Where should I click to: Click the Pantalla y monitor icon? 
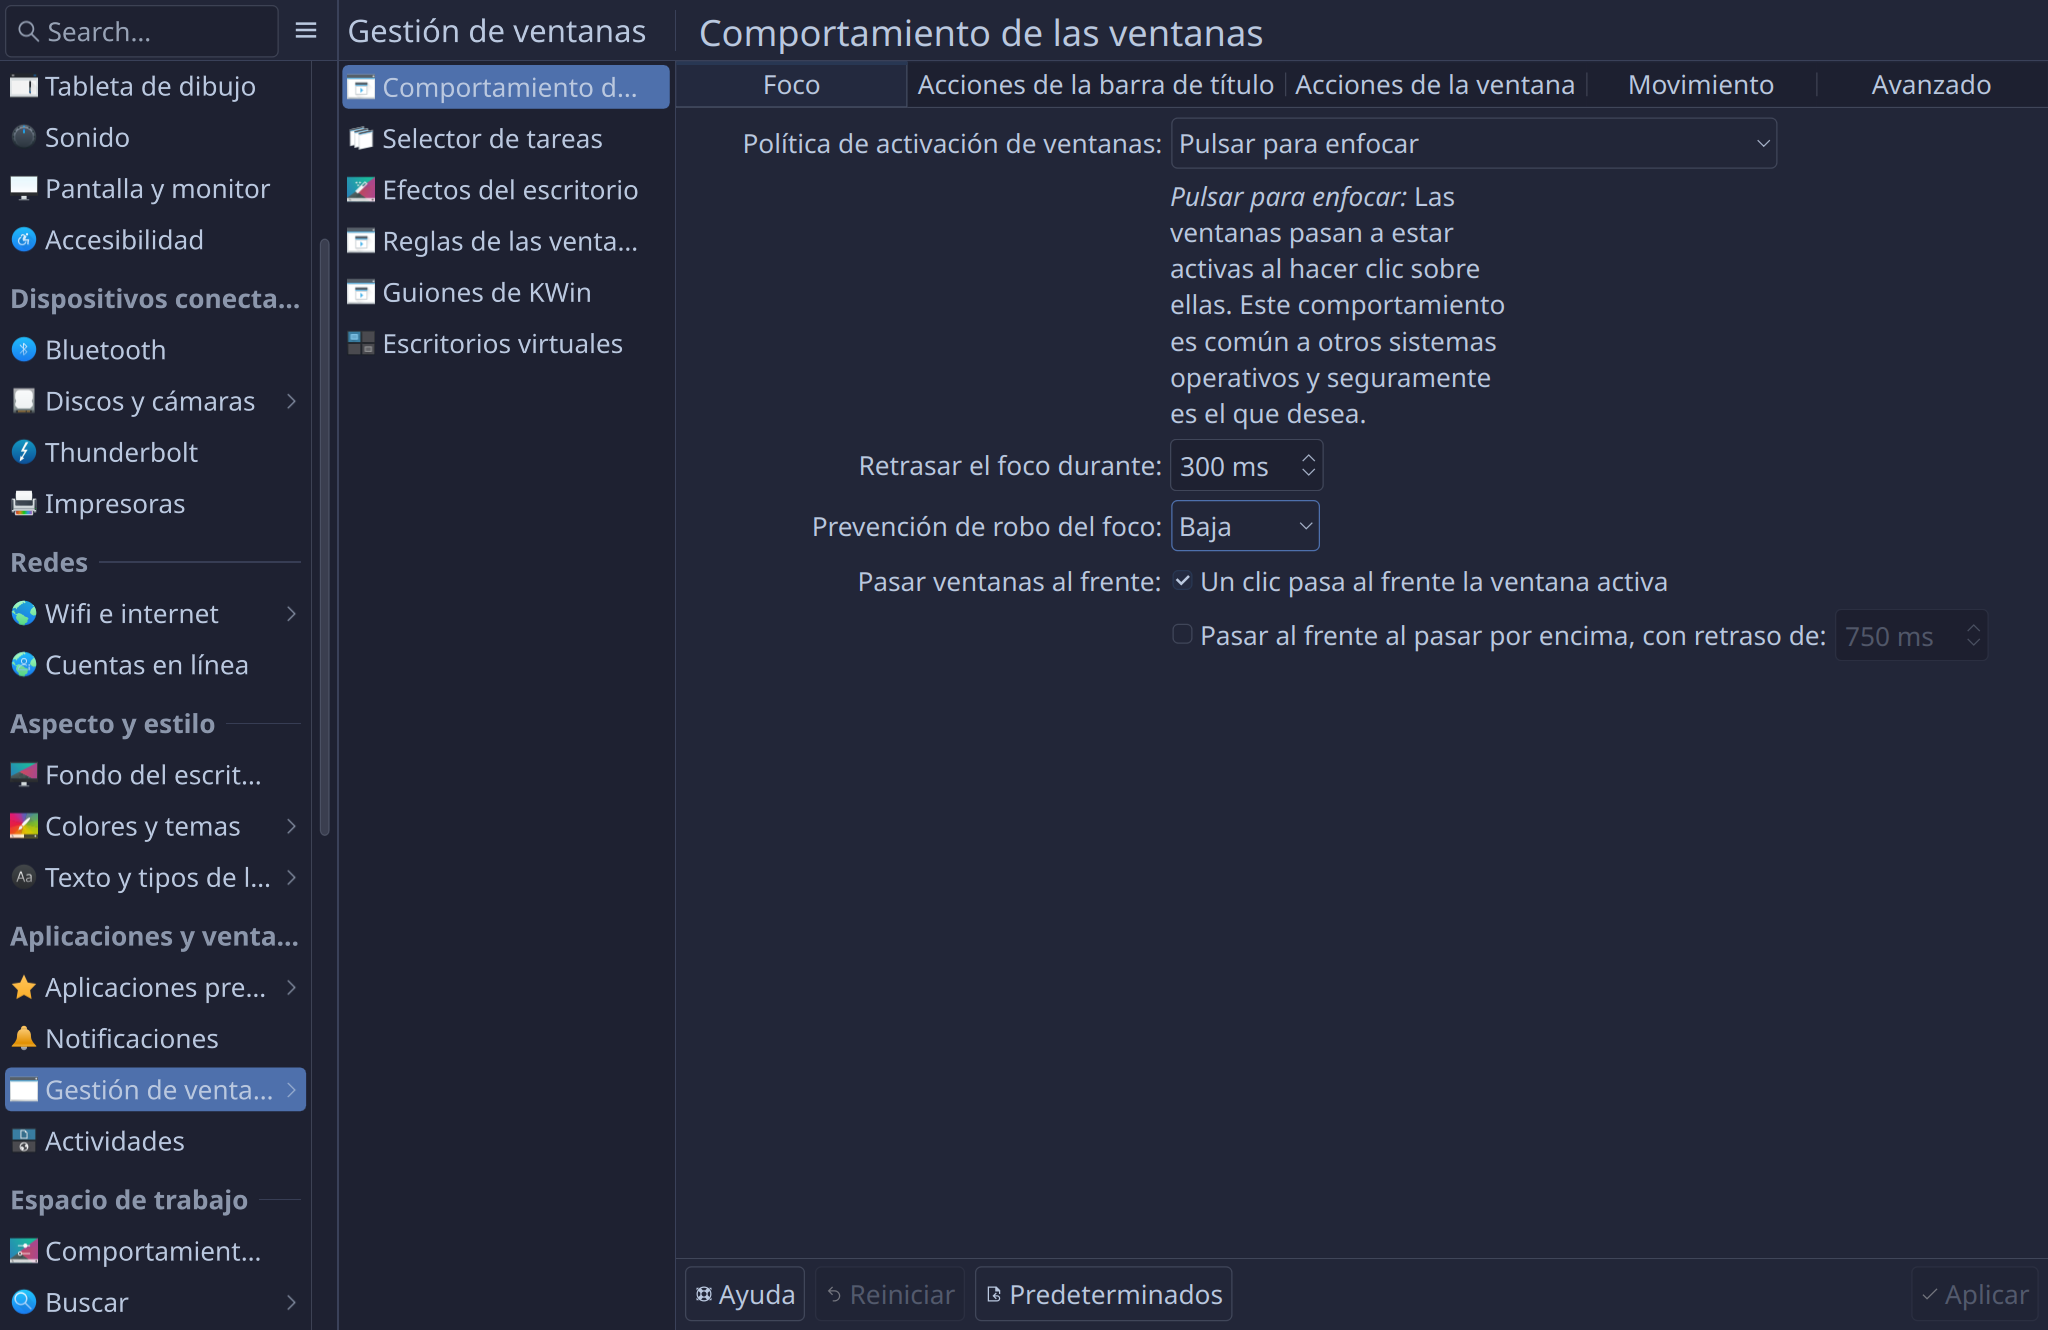click(24, 188)
